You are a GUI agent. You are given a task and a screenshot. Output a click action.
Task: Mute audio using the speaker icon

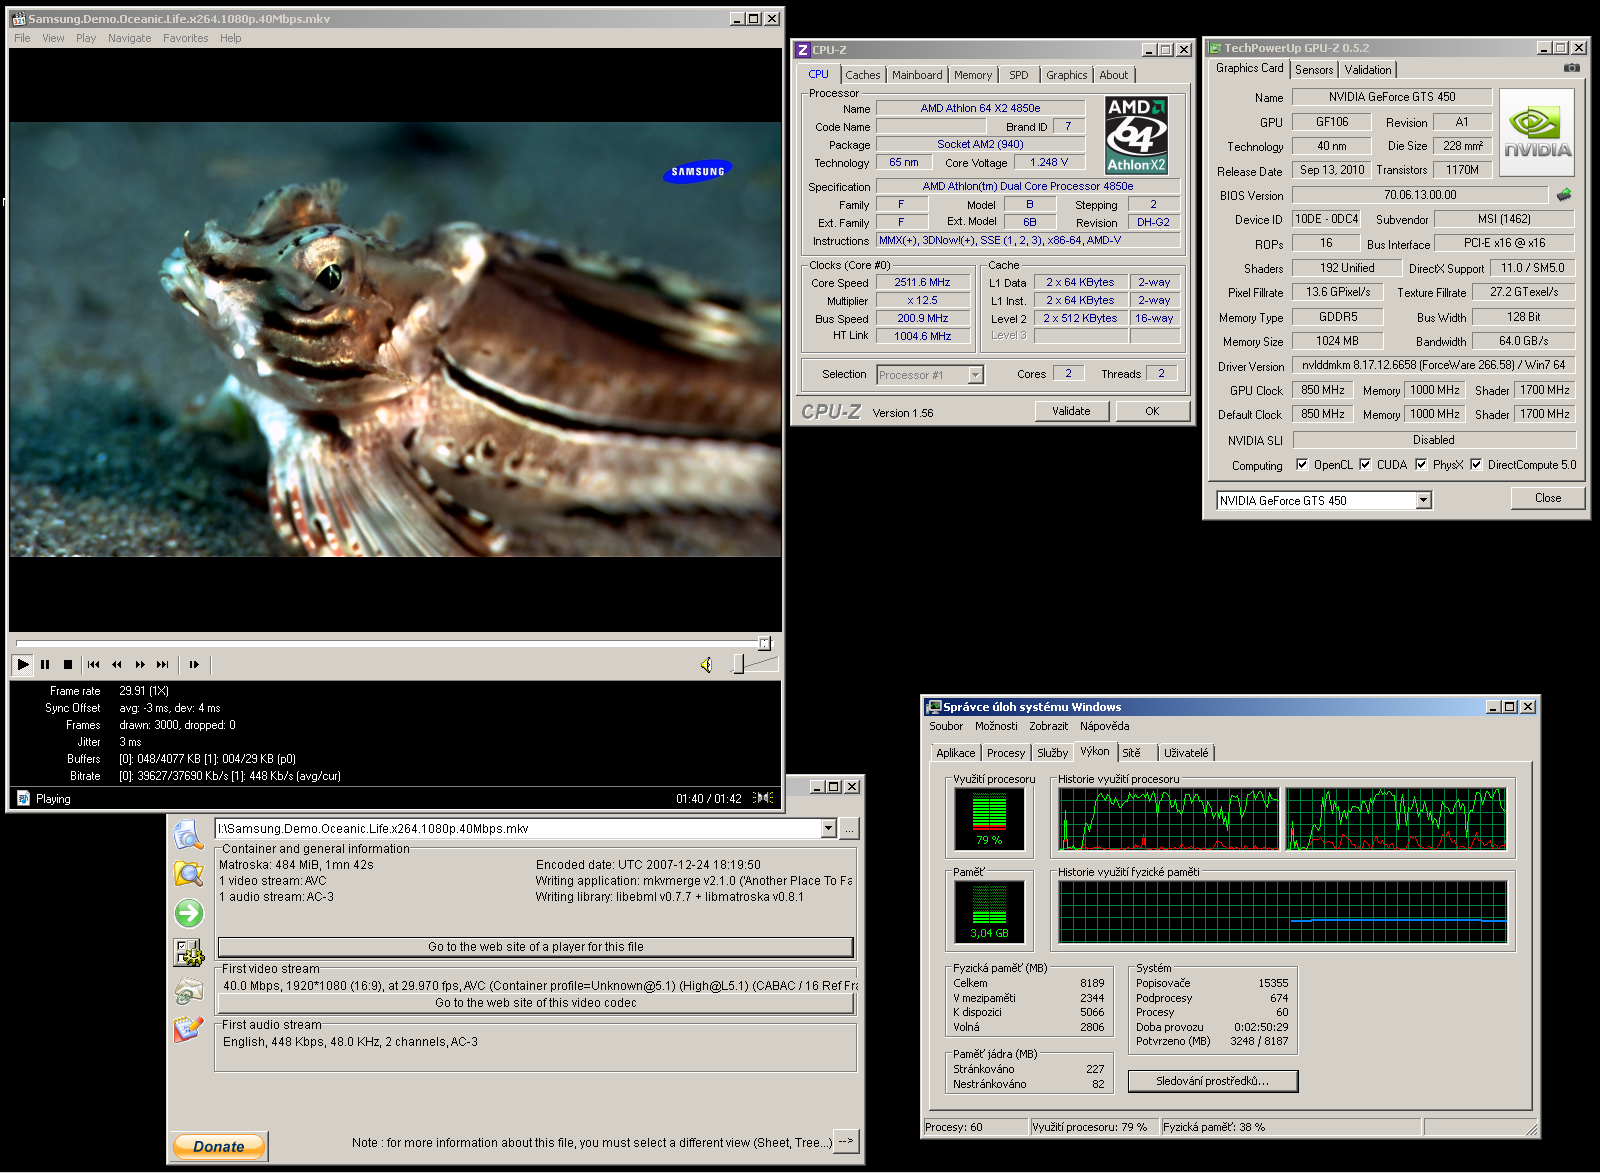point(706,665)
